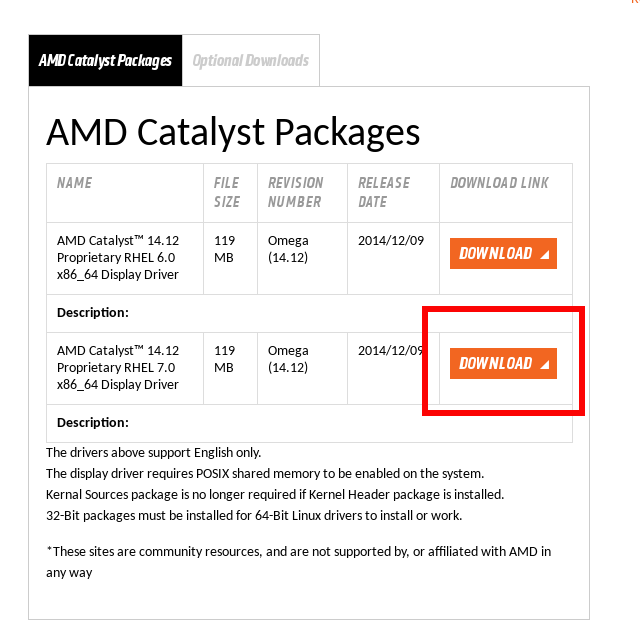Click the RHEL 6.0 release date 2014/12/09
This screenshot has width=640, height=640.
[391, 240]
